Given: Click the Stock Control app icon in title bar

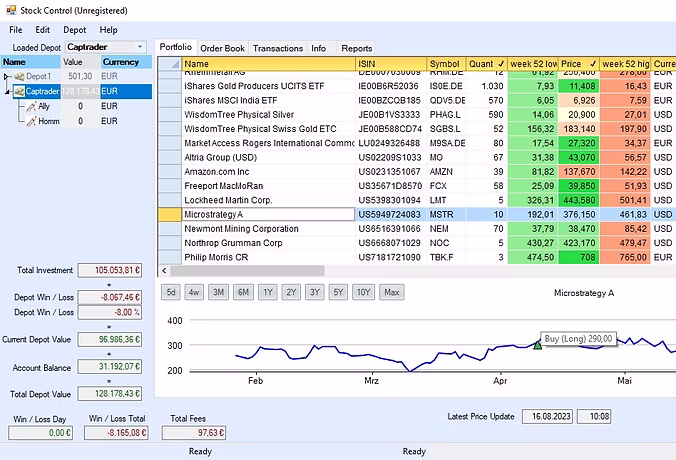Looking at the screenshot, I should pos(10,9).
